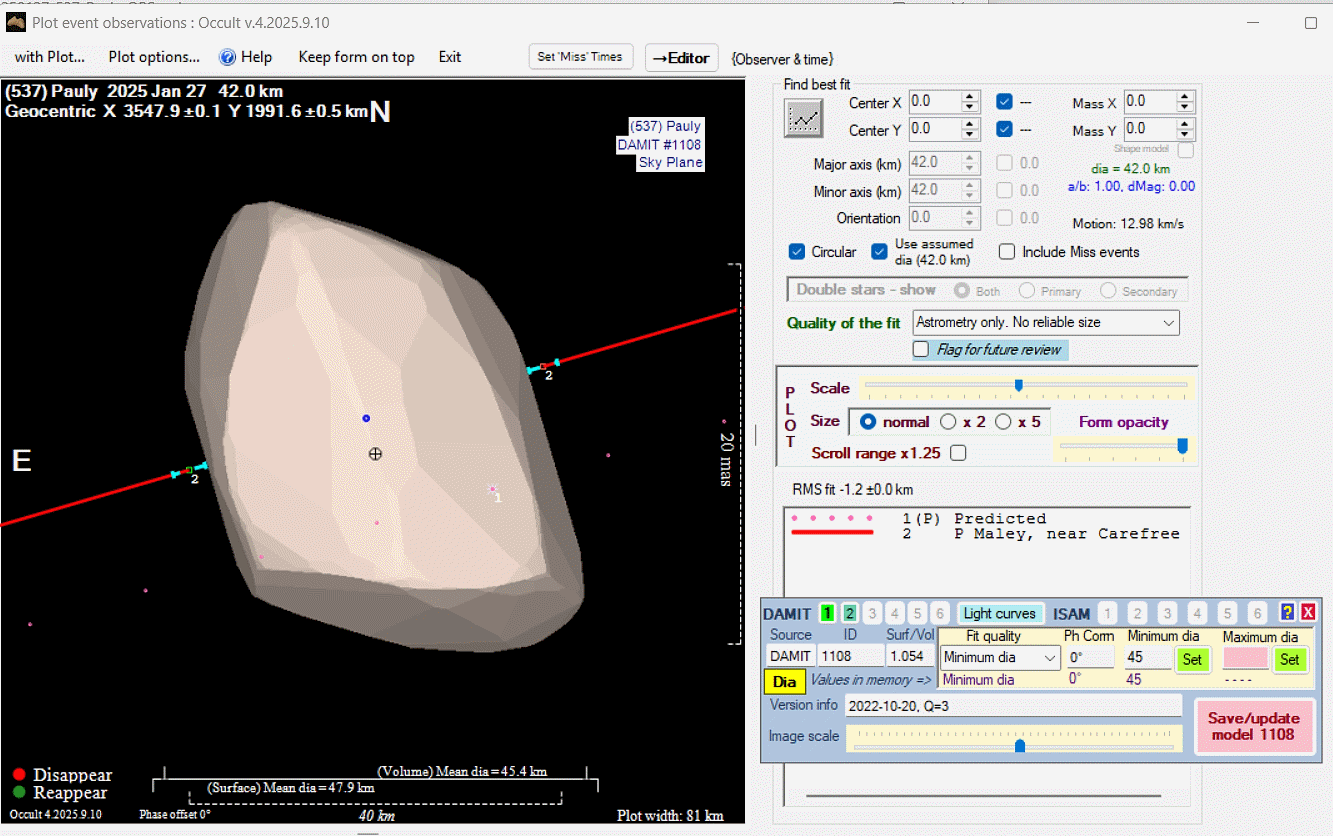Click the yellow Dia button
The height and width of the screenshot is (836, 1333).
coord(785,682)
